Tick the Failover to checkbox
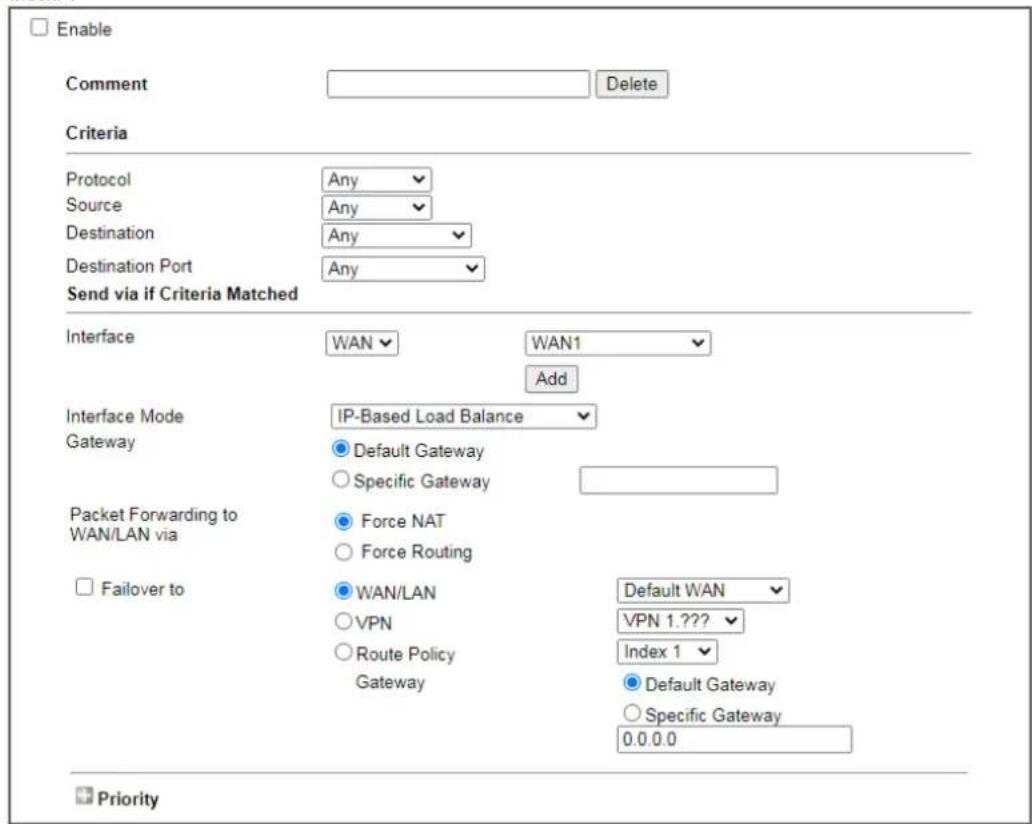Image resolution: width=1032 pixels, height=824 pixels. [84, 587]
